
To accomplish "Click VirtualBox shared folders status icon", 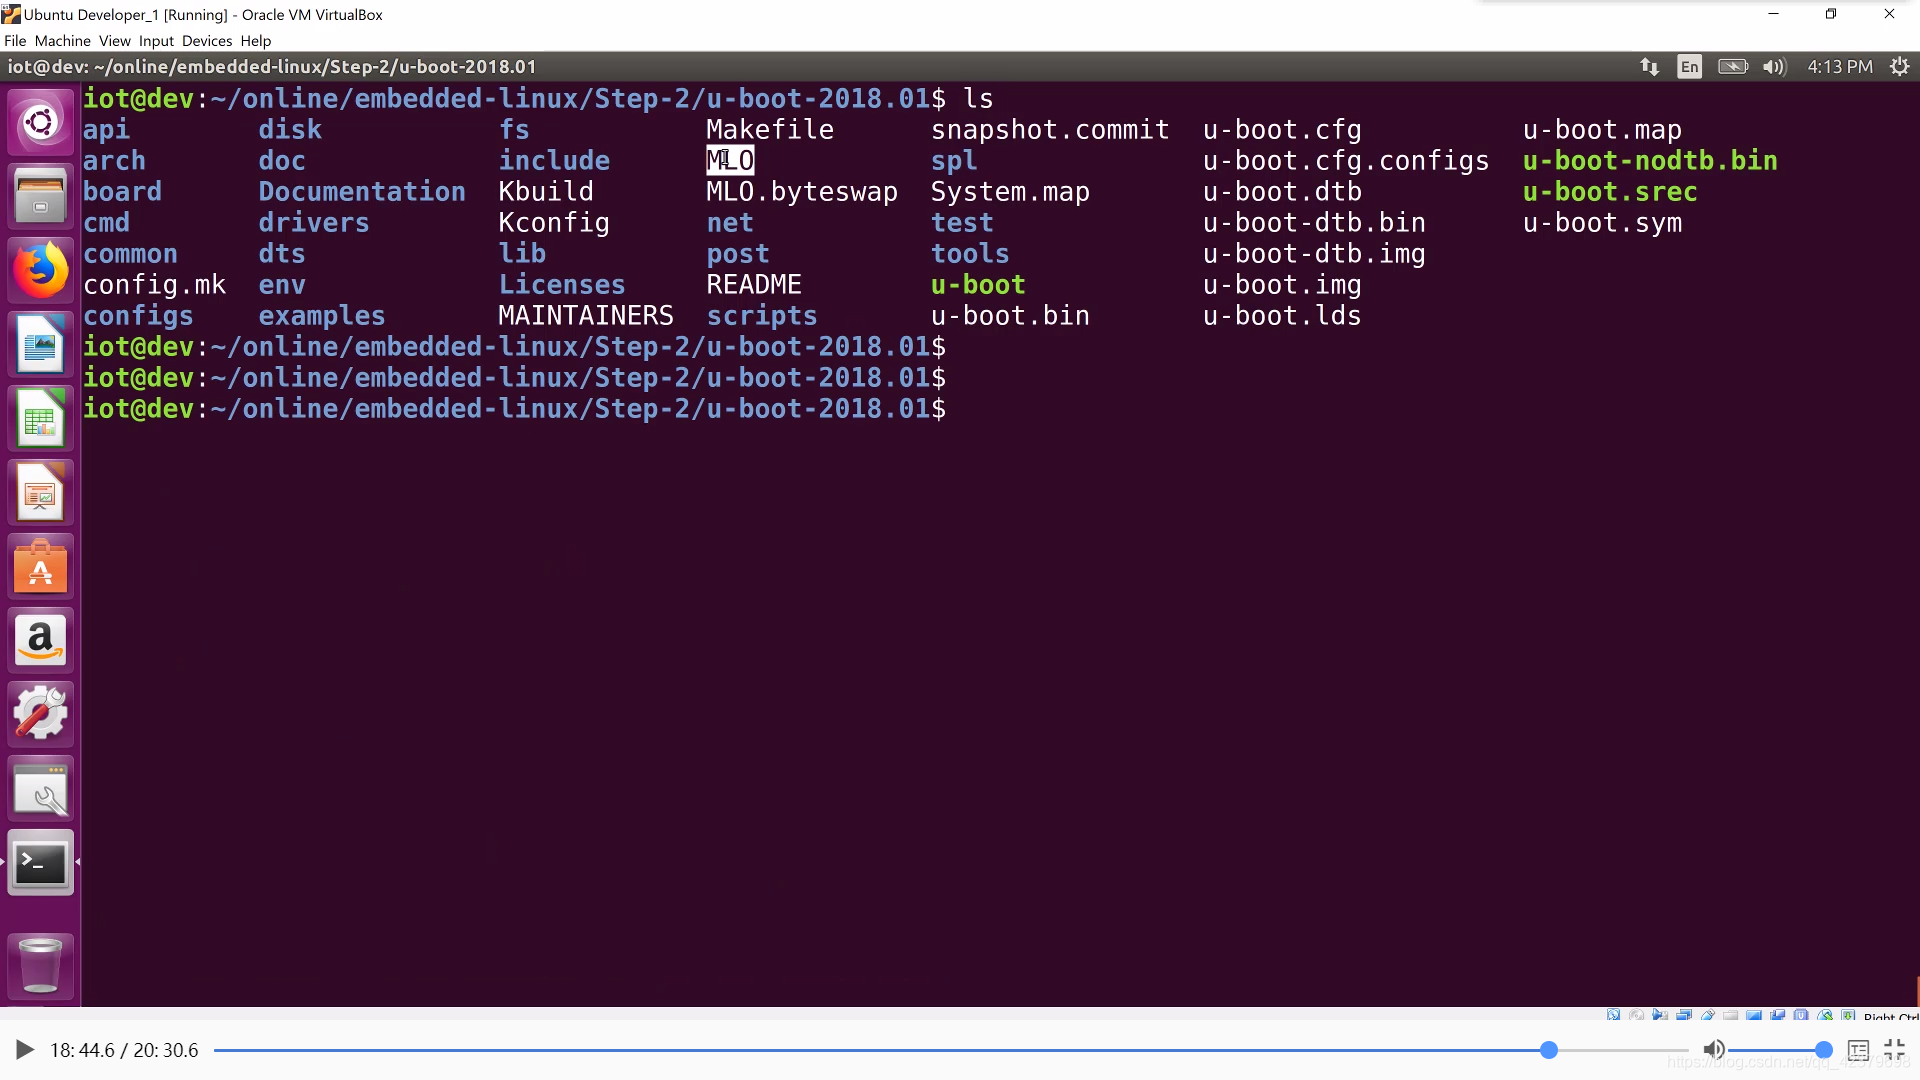I will (1731, 1014).
